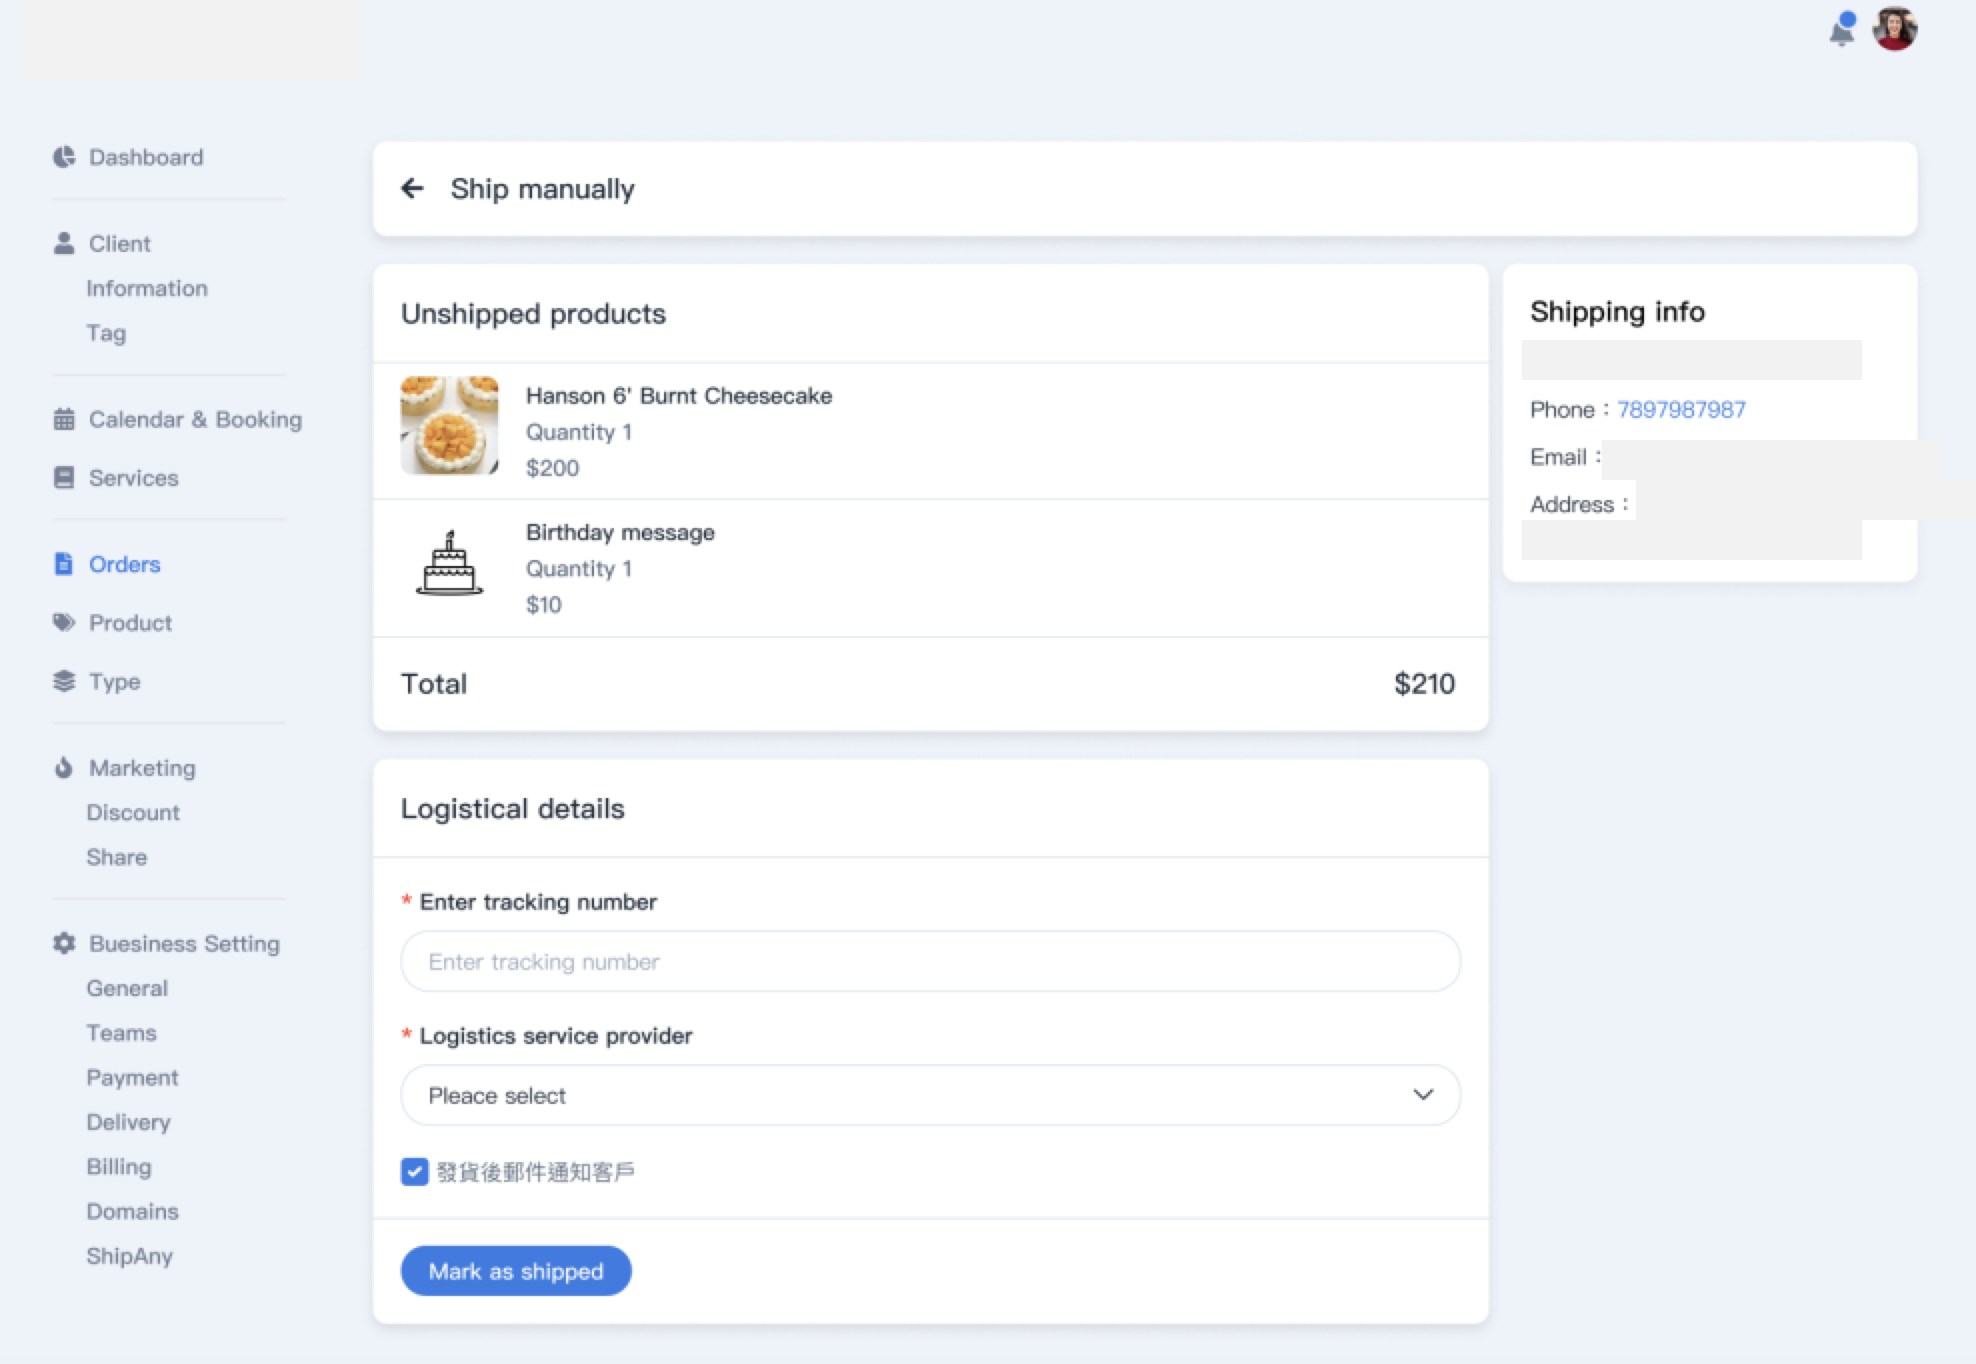Click the Burnt Cheesecake product thumbnail
Screen dimensions: 1976x1364
click(449, 425)
